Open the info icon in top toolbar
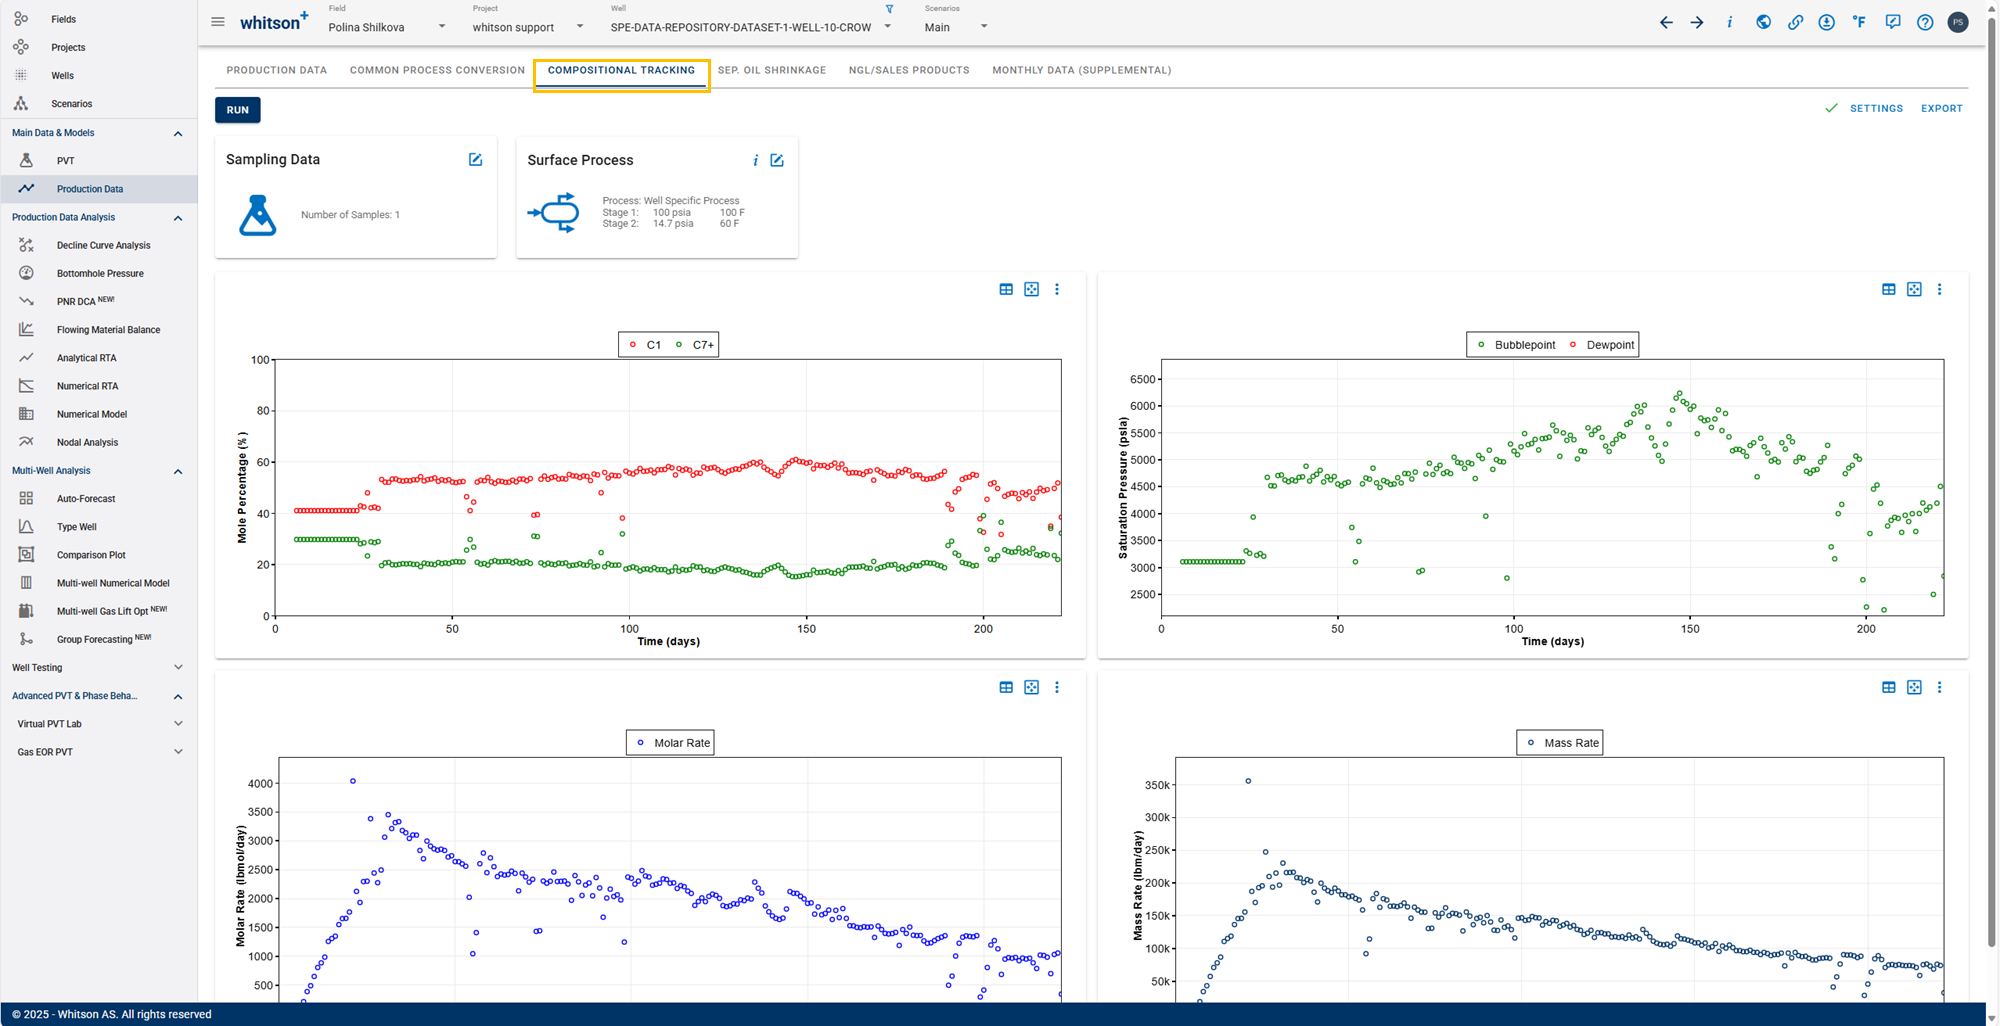Screen dimensions: 2000x1026 [x=1729, y=22]
